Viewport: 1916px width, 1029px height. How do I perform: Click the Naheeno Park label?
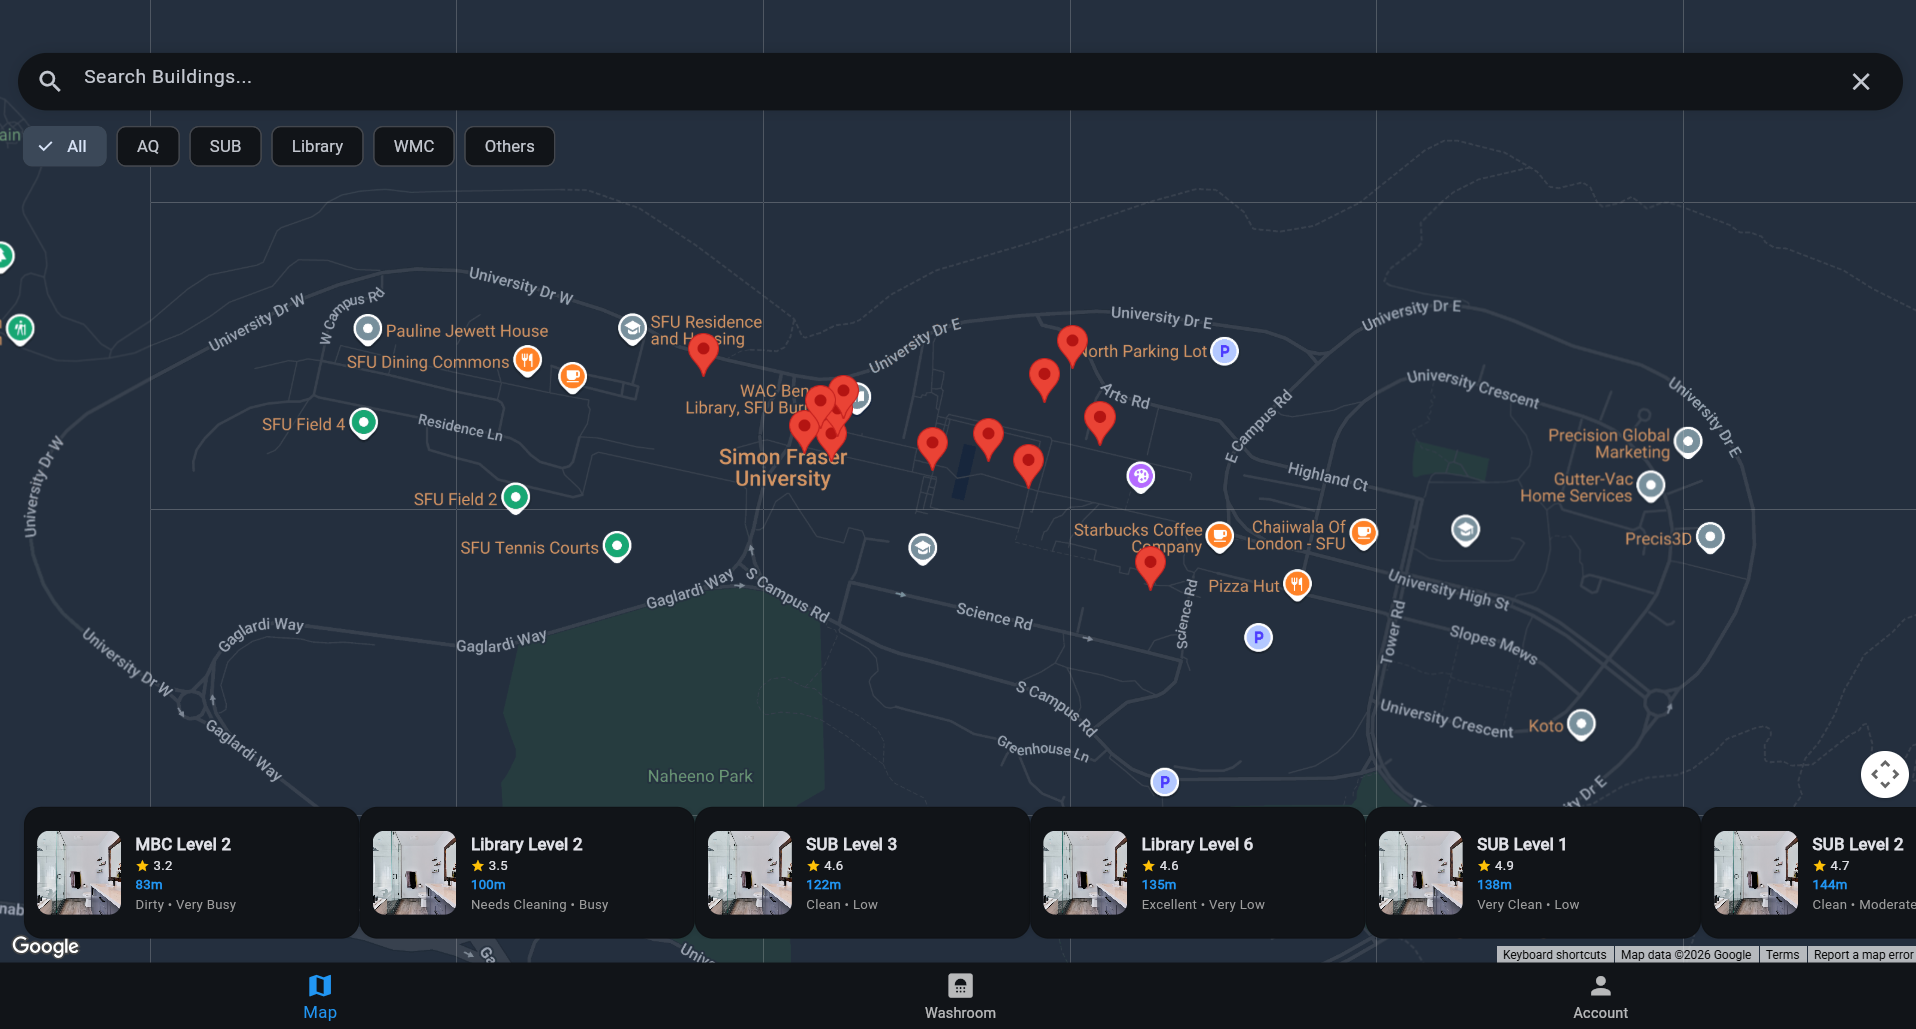(700, 776)
